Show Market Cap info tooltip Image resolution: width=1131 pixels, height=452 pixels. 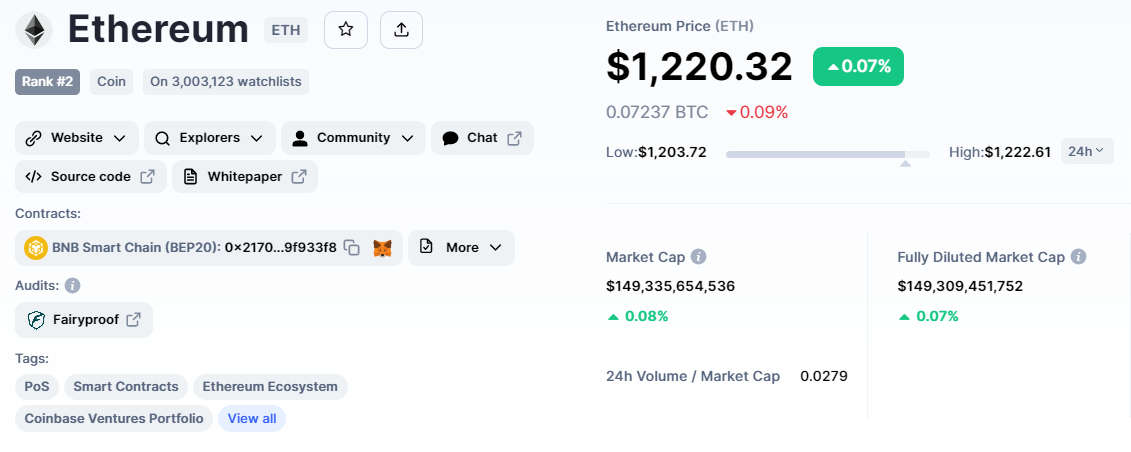click(x=698, y=257)
